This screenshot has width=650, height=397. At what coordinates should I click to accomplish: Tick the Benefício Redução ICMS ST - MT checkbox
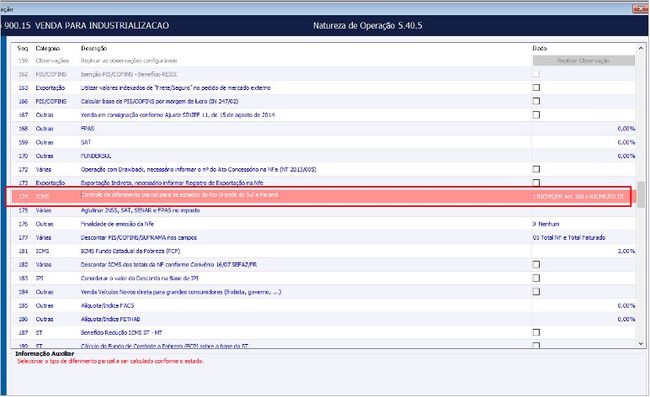(536, 332)
